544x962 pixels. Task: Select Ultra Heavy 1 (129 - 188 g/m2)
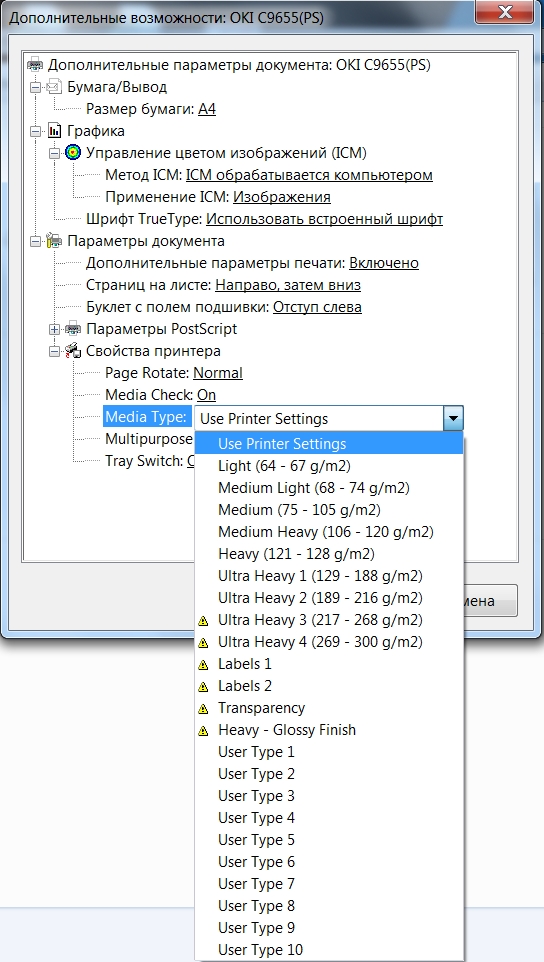pos(329,576)
